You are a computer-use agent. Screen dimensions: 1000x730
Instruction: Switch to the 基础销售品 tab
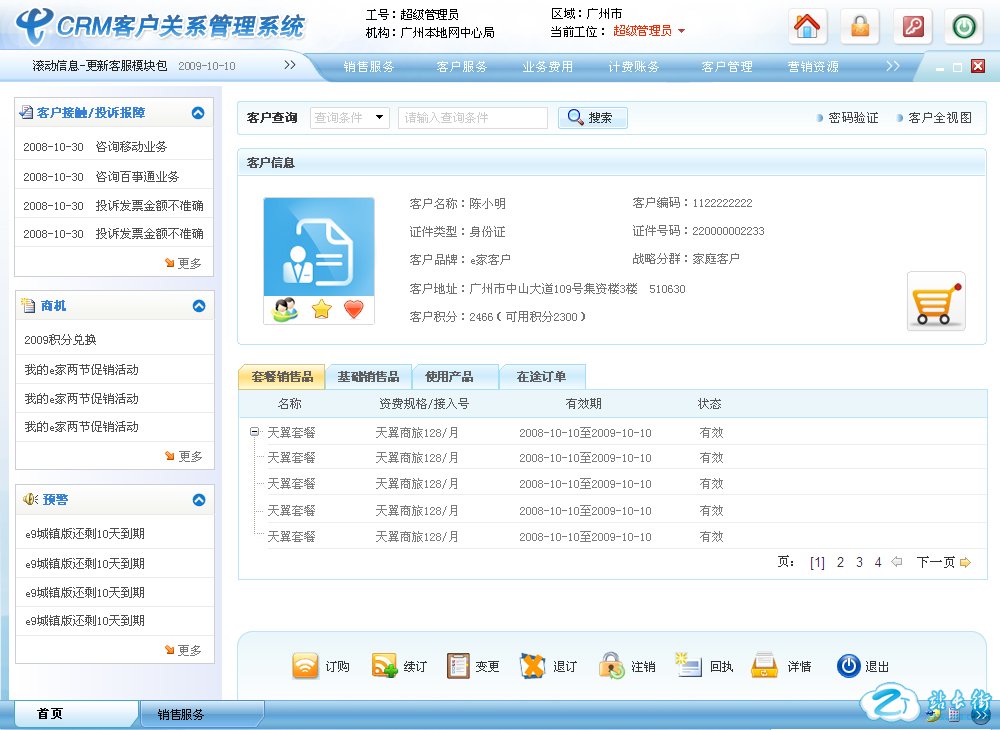(368, 377)
